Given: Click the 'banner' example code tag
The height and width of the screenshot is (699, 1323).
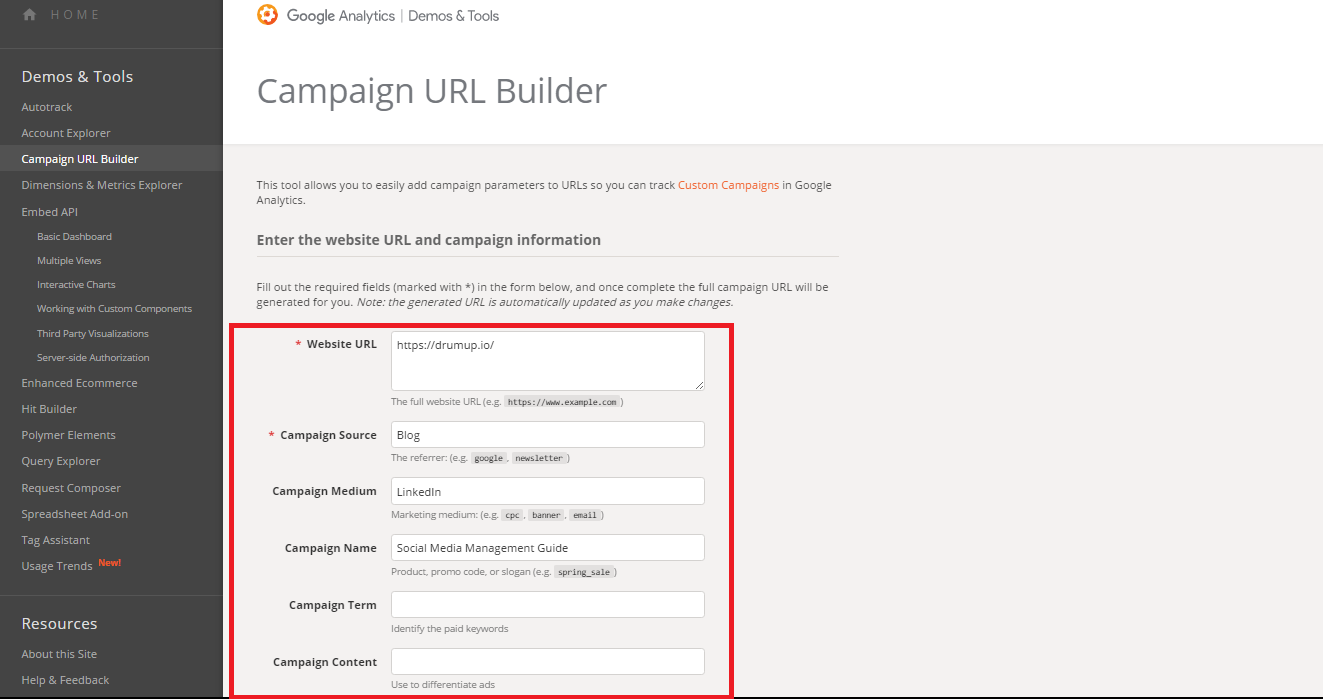Looking at the screenshot, I should (x=546, y=515).
